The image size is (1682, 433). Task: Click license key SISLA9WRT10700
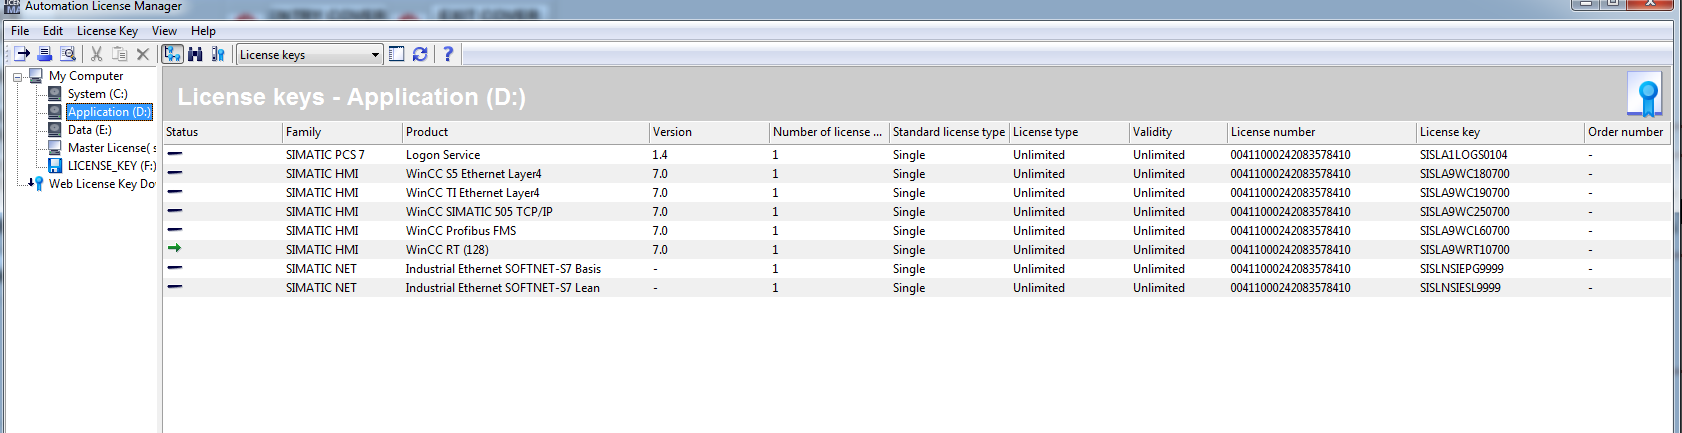point(1465,249)
